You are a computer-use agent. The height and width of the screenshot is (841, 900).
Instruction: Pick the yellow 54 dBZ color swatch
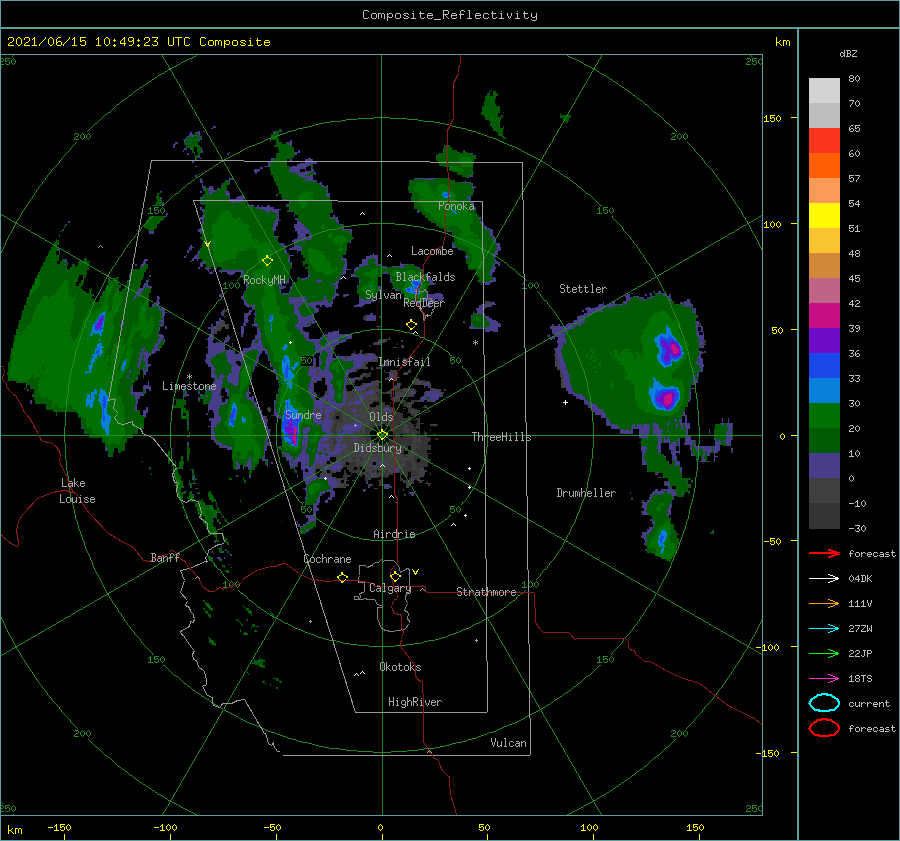pos(824,216)
